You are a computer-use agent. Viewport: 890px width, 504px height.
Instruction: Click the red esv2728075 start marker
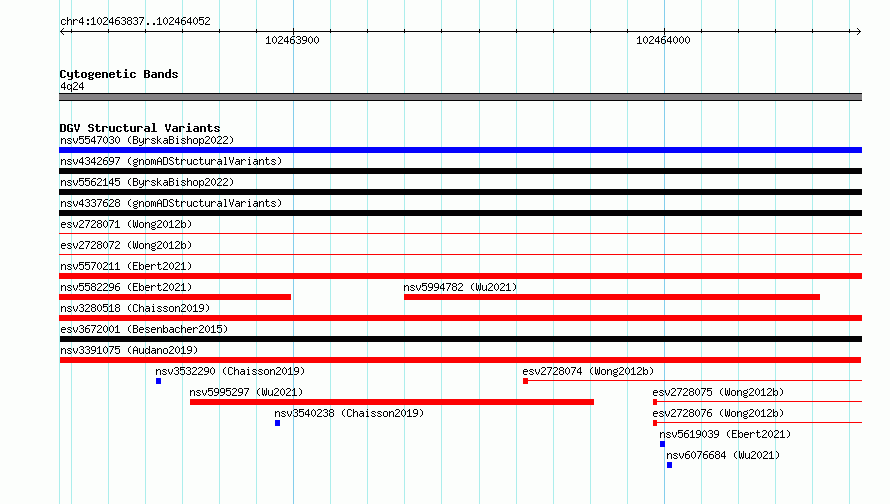[655, 402]
